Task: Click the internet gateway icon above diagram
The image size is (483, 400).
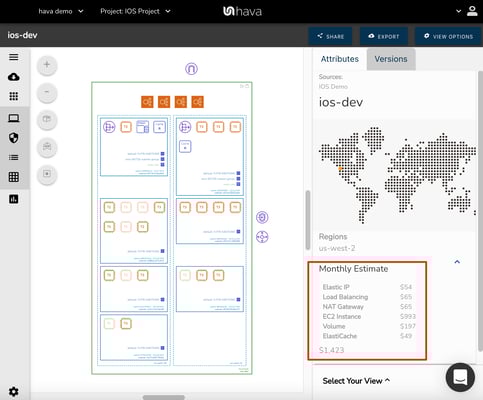Action: [x=191, y=69]
